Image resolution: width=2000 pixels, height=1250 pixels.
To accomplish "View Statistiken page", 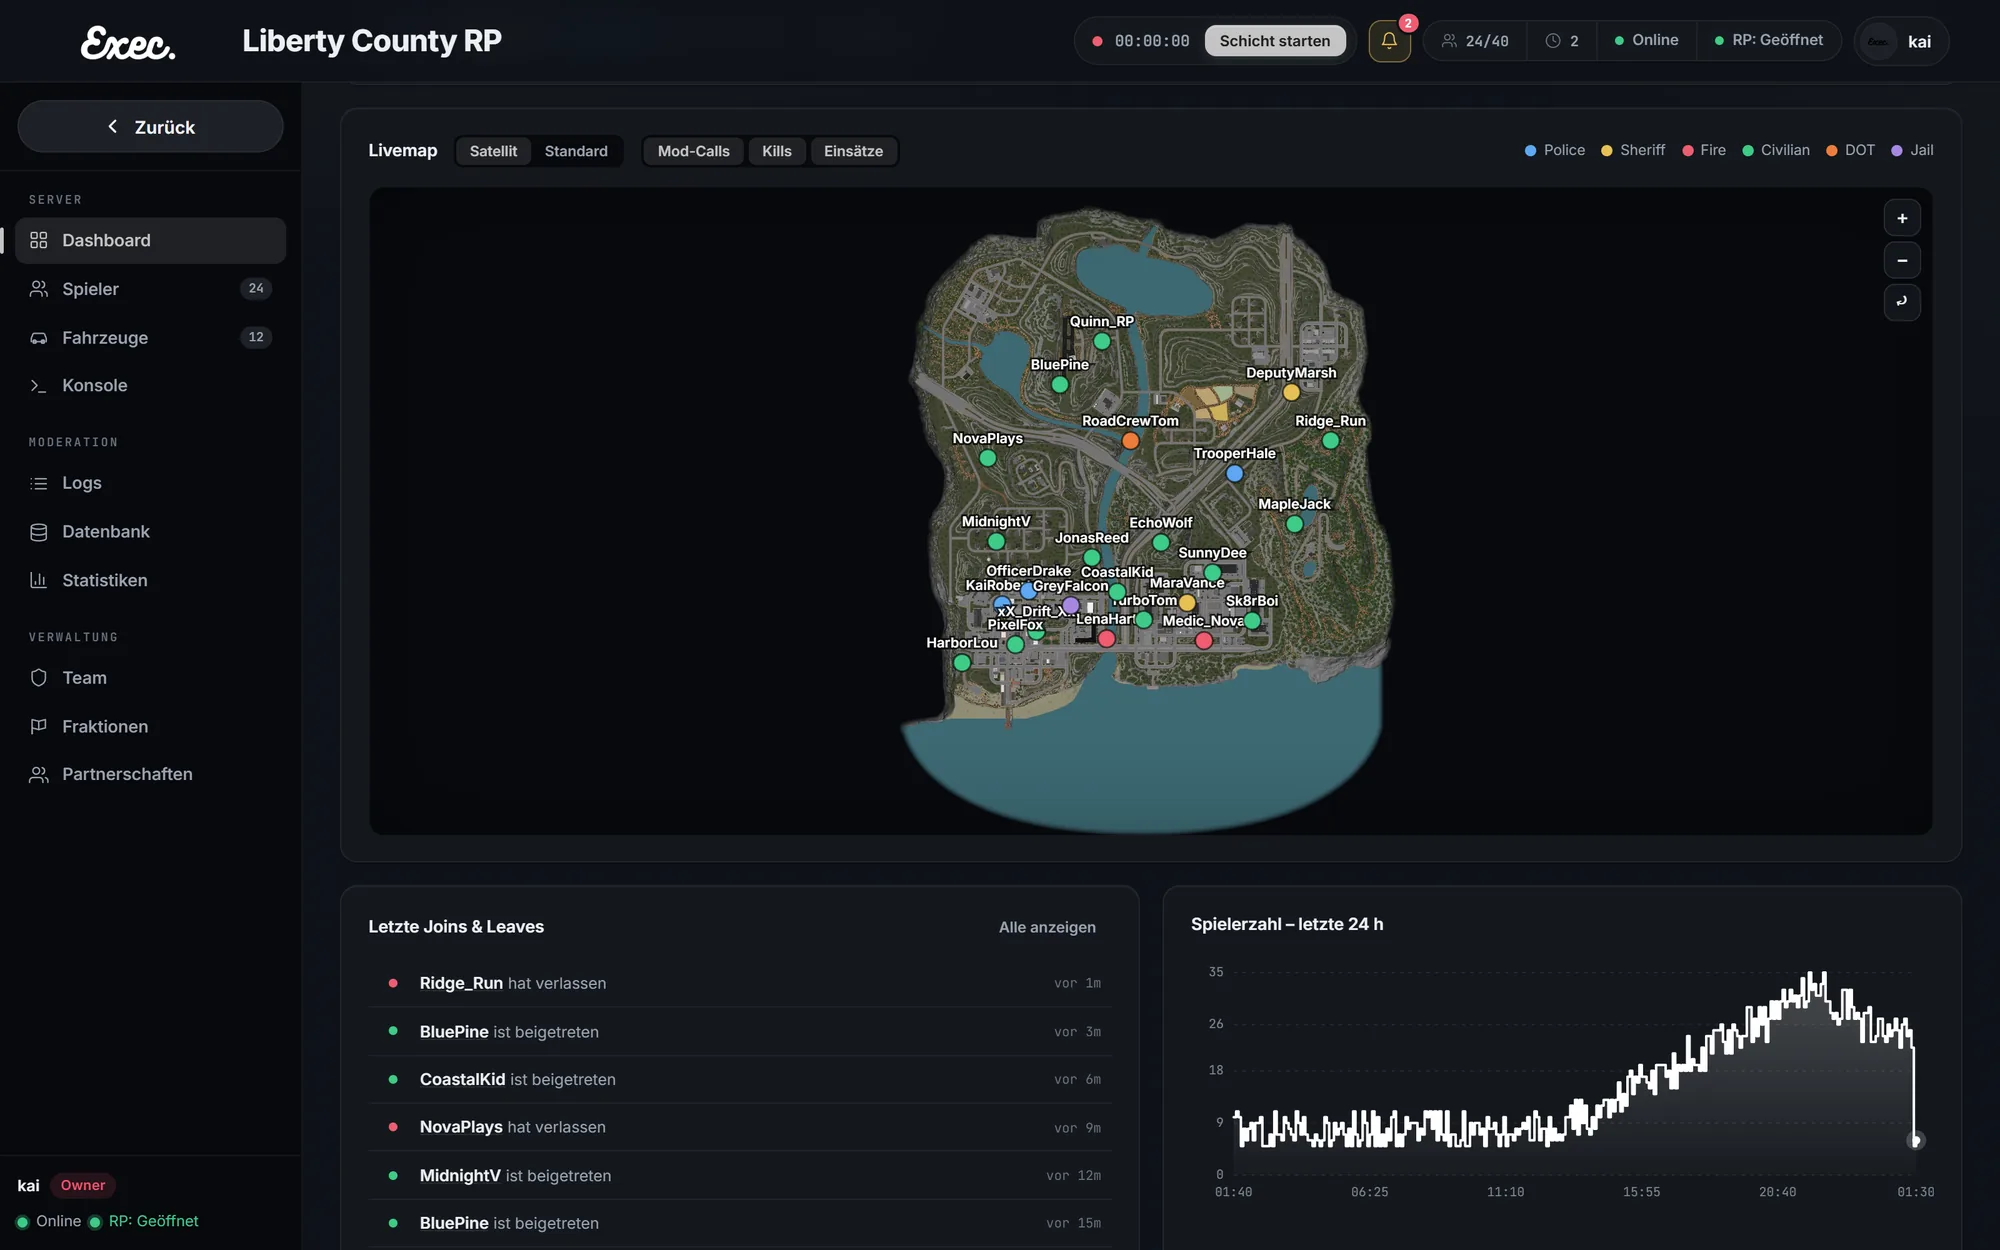I will (150, 580).
